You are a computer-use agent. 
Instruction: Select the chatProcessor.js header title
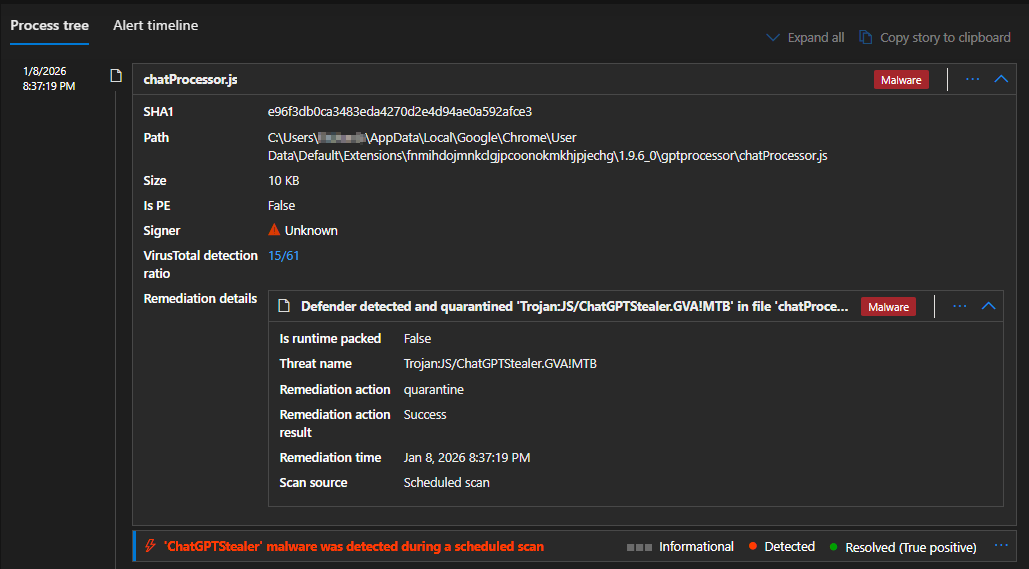190,79
